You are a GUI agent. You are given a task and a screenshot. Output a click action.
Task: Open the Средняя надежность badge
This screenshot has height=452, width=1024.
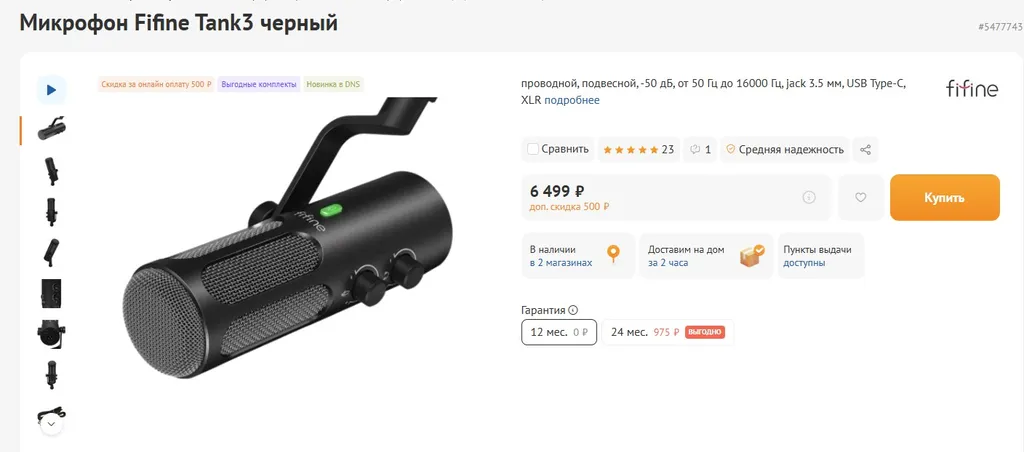click(785, 150)
